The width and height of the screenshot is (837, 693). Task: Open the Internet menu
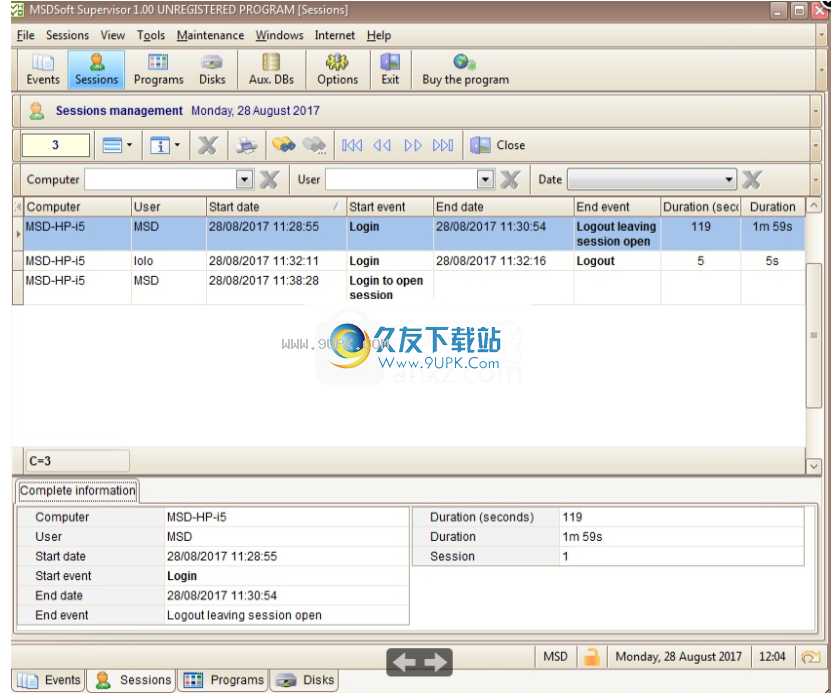coord(335,35)
